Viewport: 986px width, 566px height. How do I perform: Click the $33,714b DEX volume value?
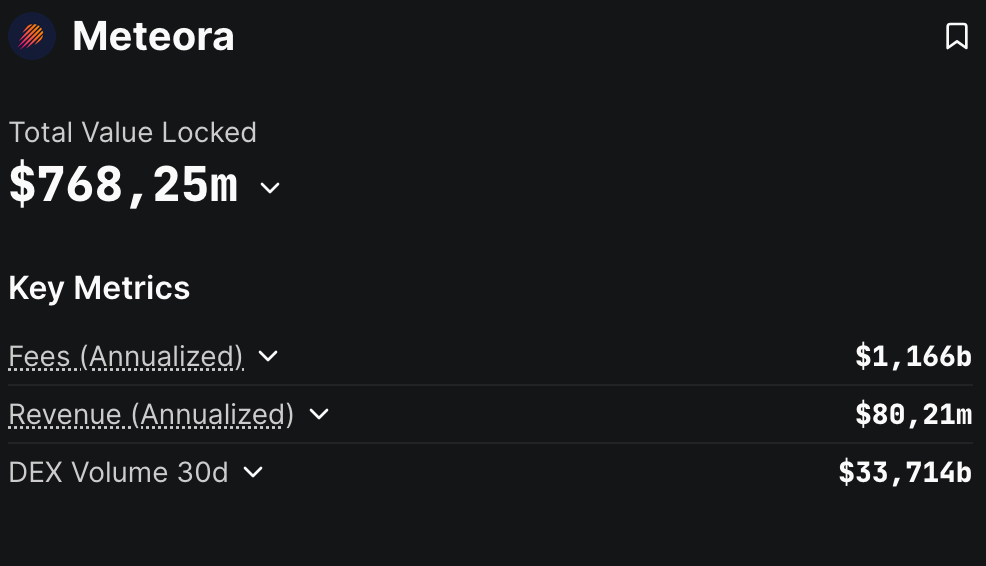click(x=905, y=472)
